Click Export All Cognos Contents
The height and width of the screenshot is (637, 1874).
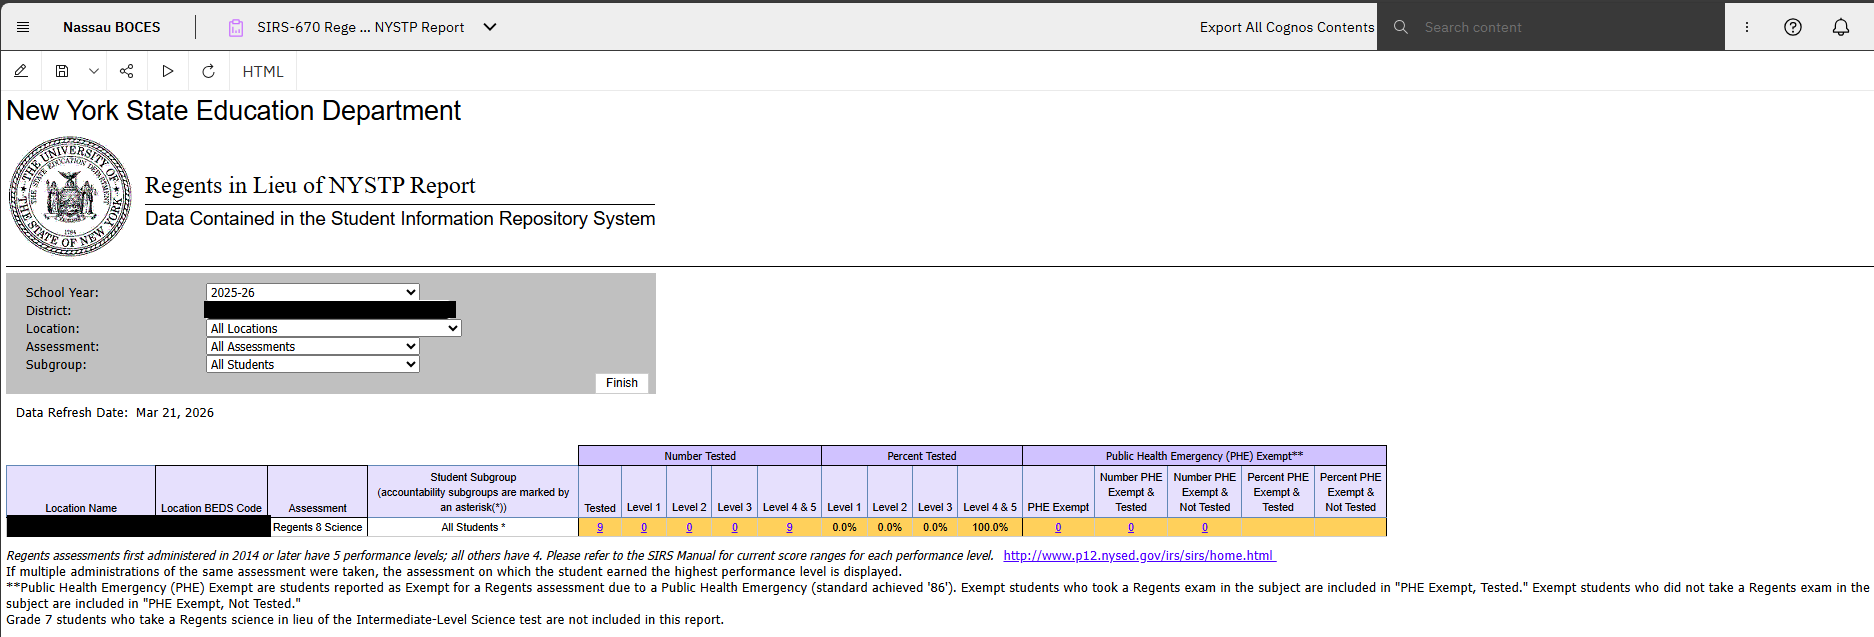tap(1287, 27)
